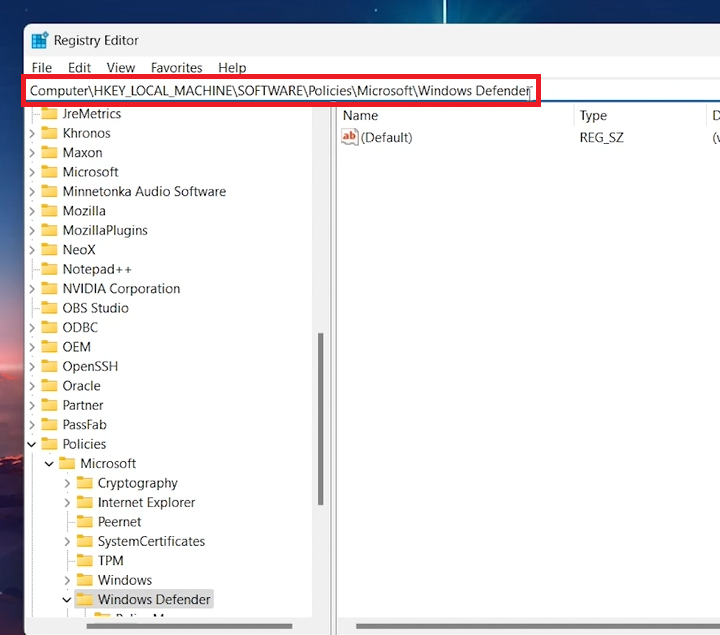The height and width of the screenshot is (635, 720).
Task: Select the (Default) value name
Action: 386,137
